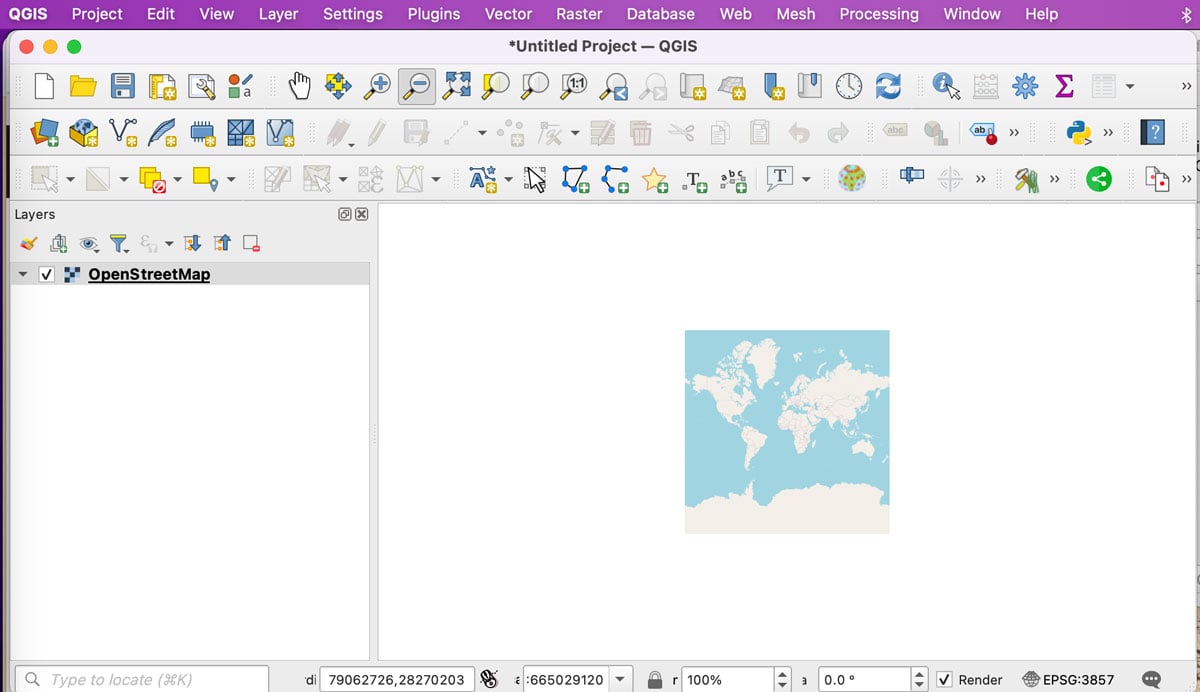
Task: Open the Style Manager icon
Action: tap(240, 86)
